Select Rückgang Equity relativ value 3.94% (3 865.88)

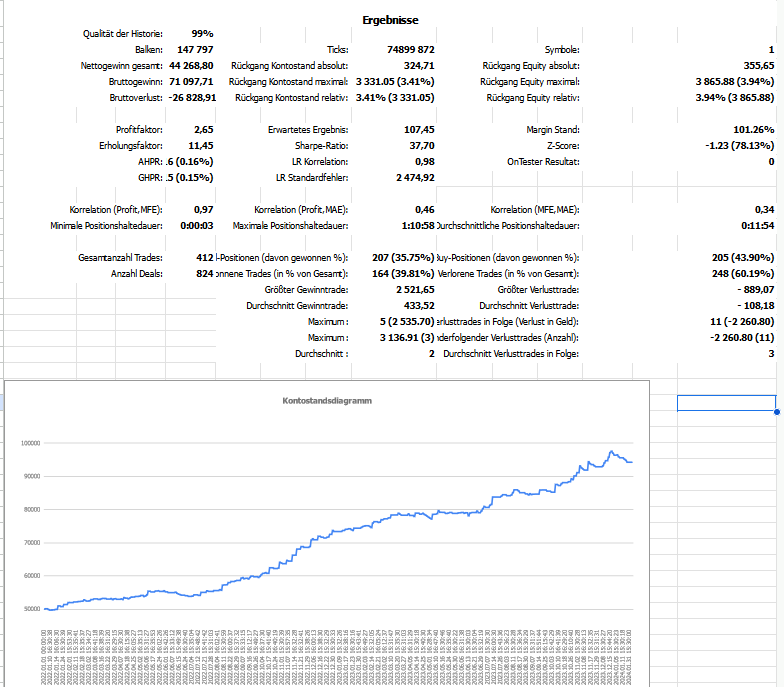(x=734, y=98)
